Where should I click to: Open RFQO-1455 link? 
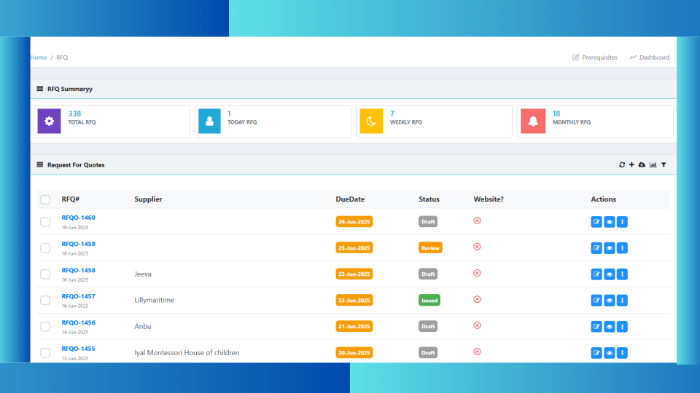coord(79,348)
